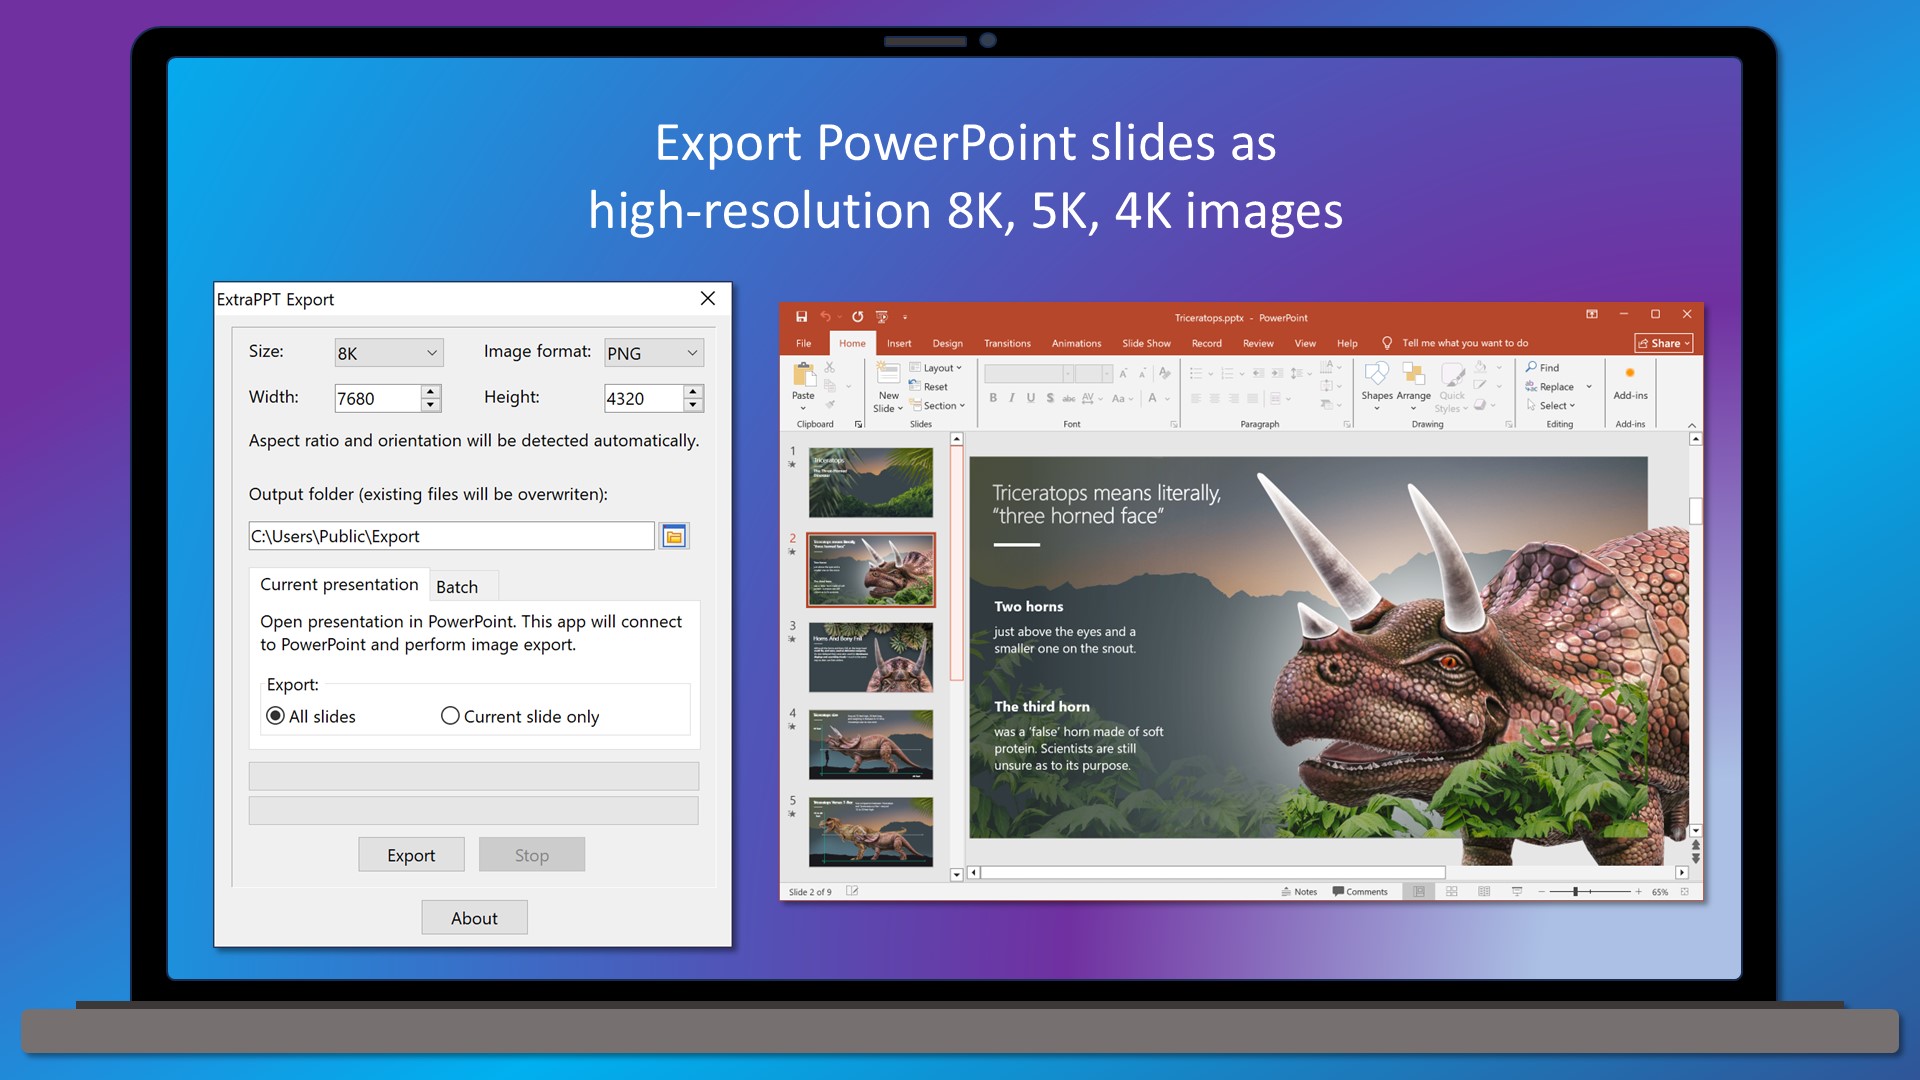Viewport: 1920px width, 1080px height.
Task: Switch to the Transitions ribbon tab
Action: pyautogui.click(x=1007, y=343)
